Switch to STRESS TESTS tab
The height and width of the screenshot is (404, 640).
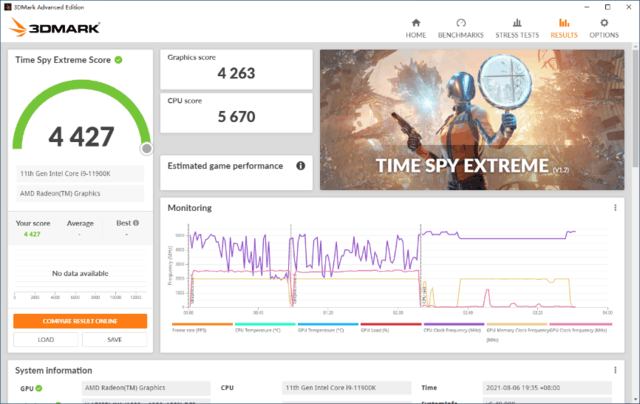point(517,29)
